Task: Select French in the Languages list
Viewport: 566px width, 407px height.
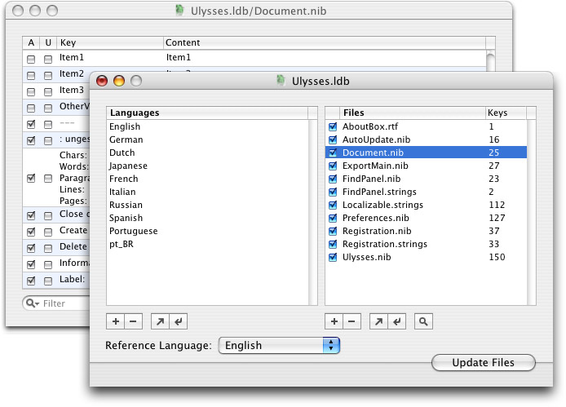Action: coord(123,179)
